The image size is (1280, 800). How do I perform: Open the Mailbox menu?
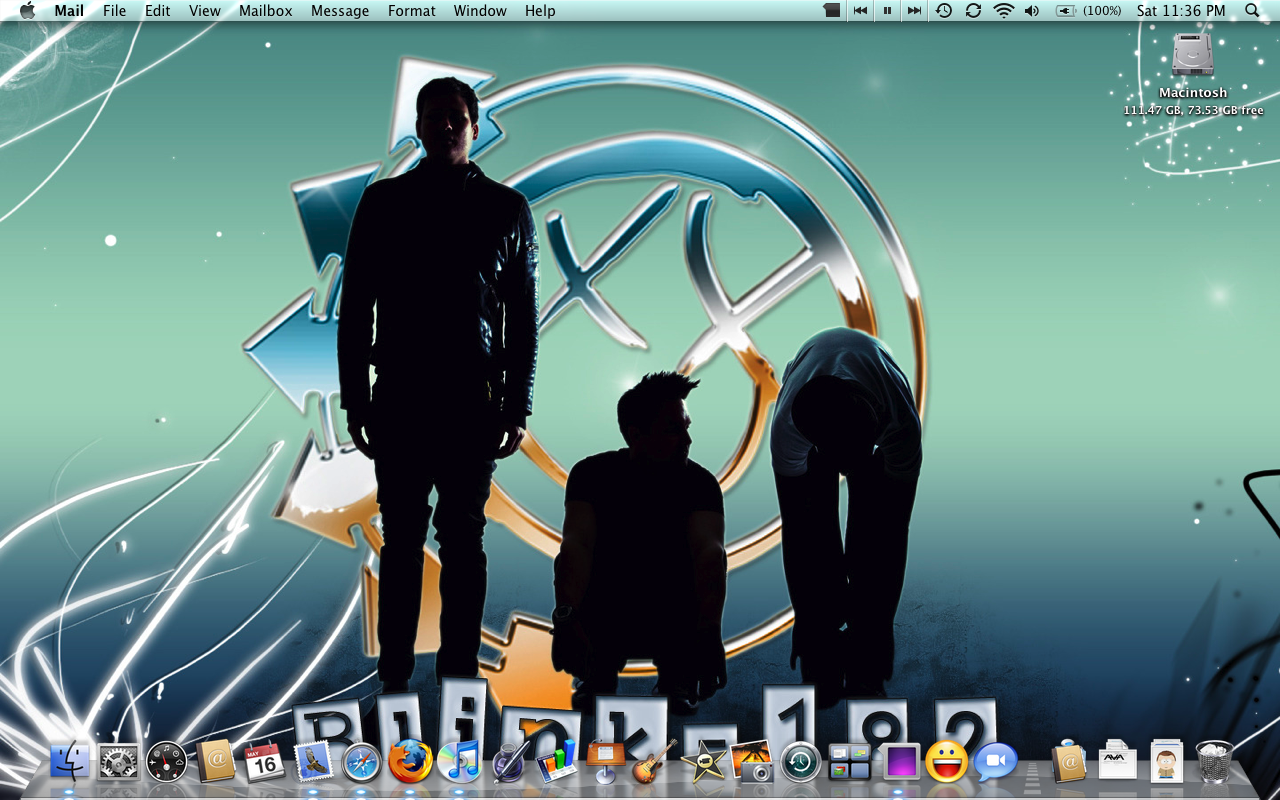[x=266, y=11]
